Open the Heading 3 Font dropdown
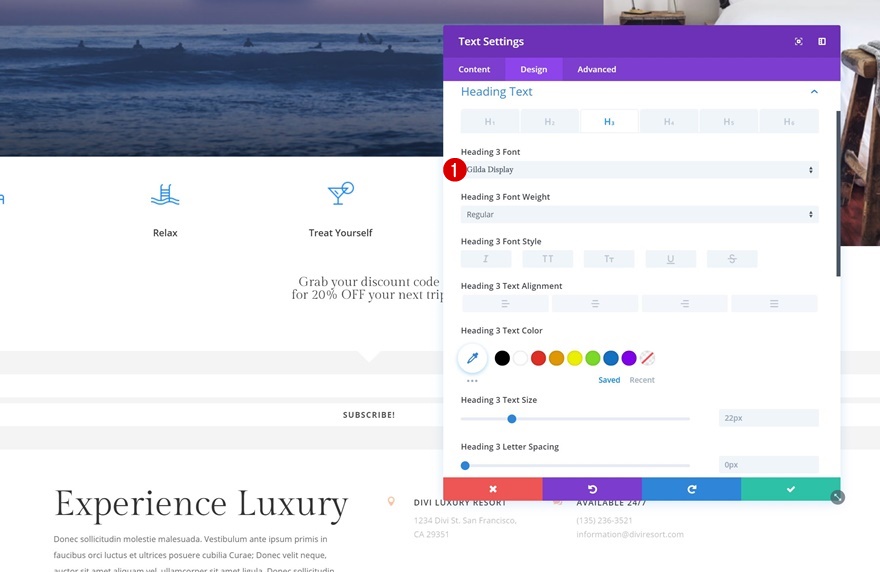Image resolution: width=880 pixels, height=572 pixels. 639,170
